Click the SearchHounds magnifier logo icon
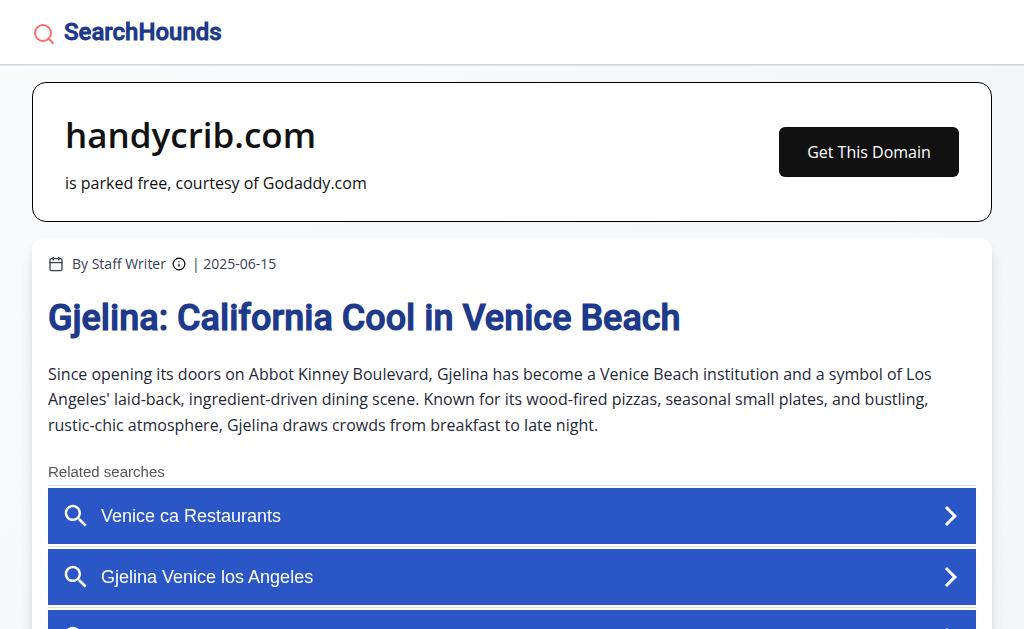The width and height of the screenshot is (1024, 629). click(44, 34)
